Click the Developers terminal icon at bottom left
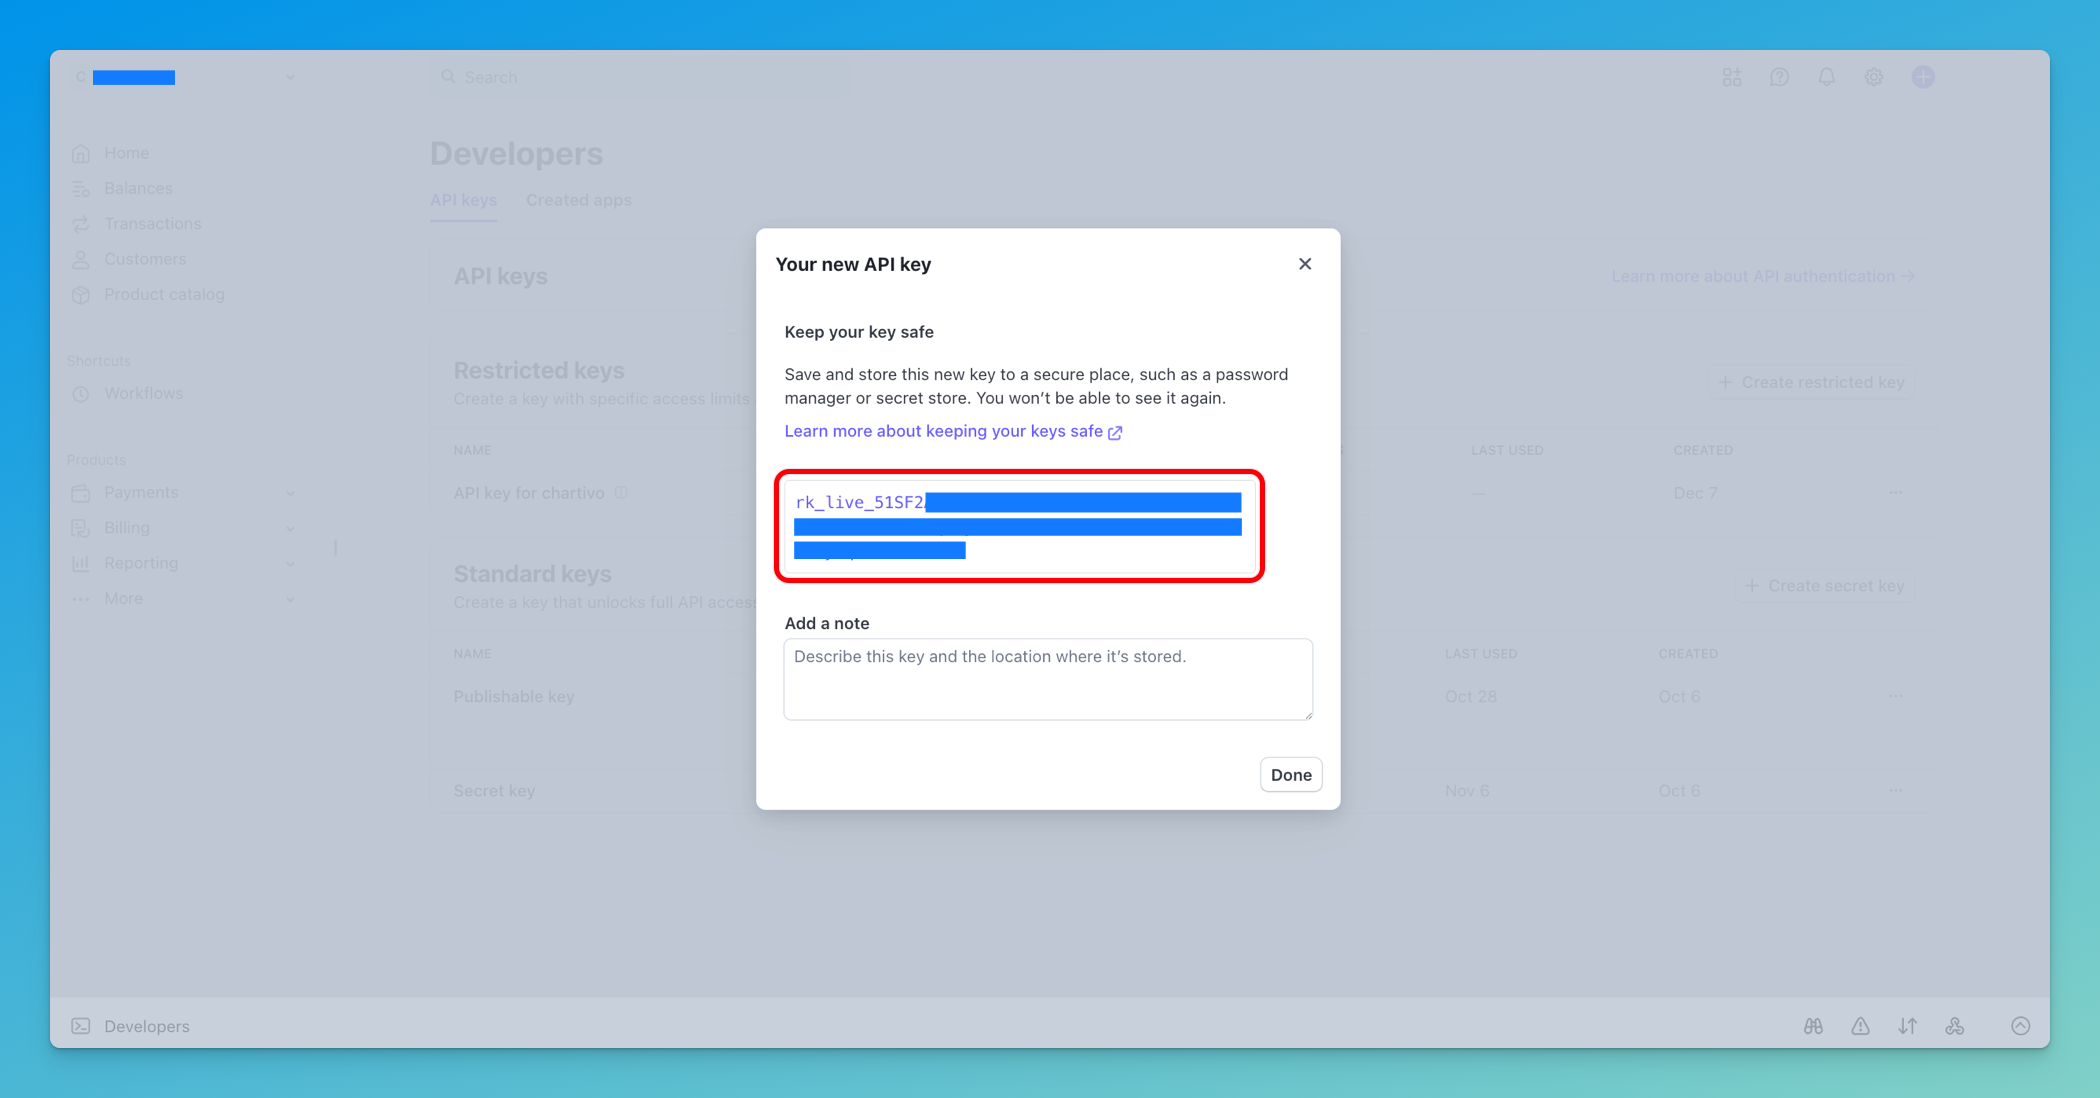Image resolution: width=2100 pixels, height=1098 pixels. pos(81,1025)
